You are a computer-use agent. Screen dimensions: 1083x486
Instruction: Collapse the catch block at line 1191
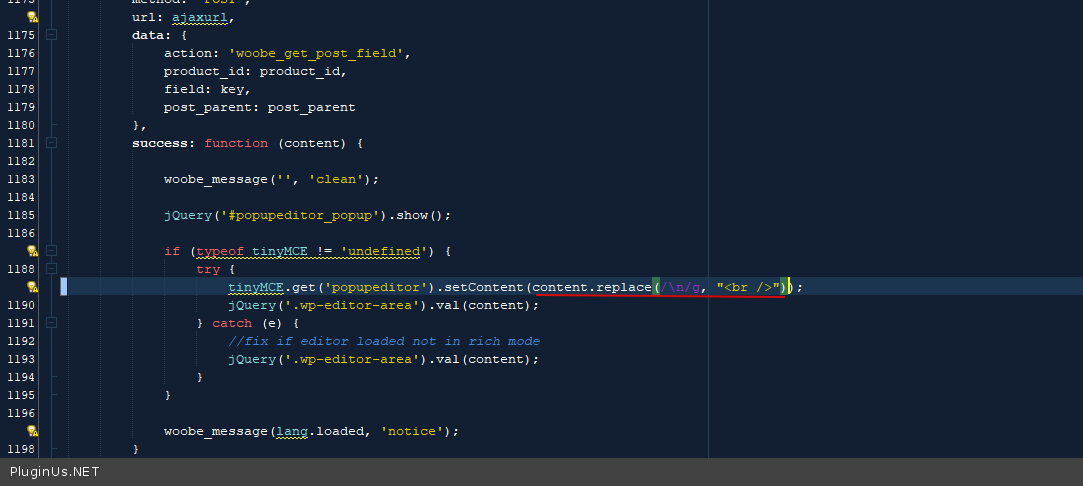click(x=51, y=323)
